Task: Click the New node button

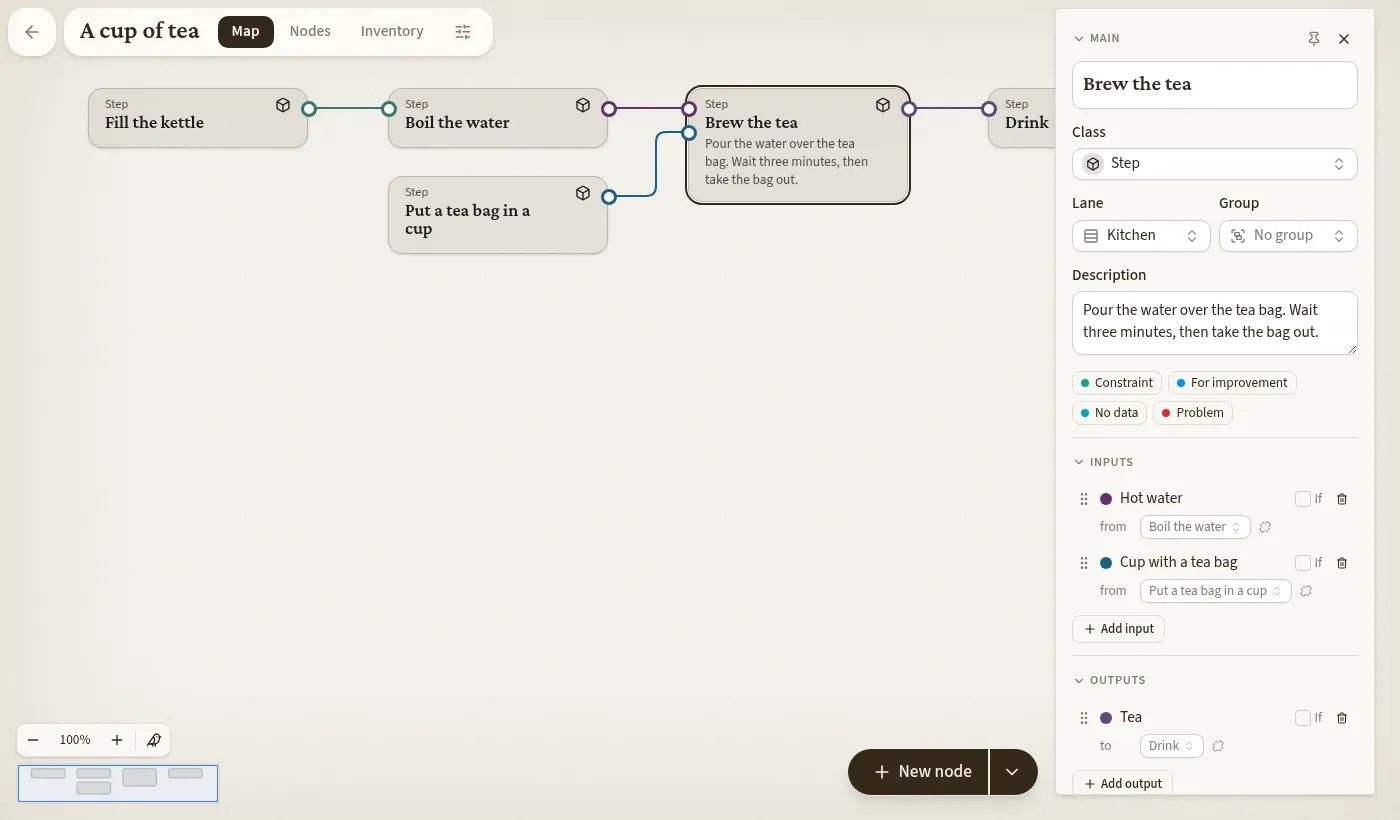Action: pos(918,772)
